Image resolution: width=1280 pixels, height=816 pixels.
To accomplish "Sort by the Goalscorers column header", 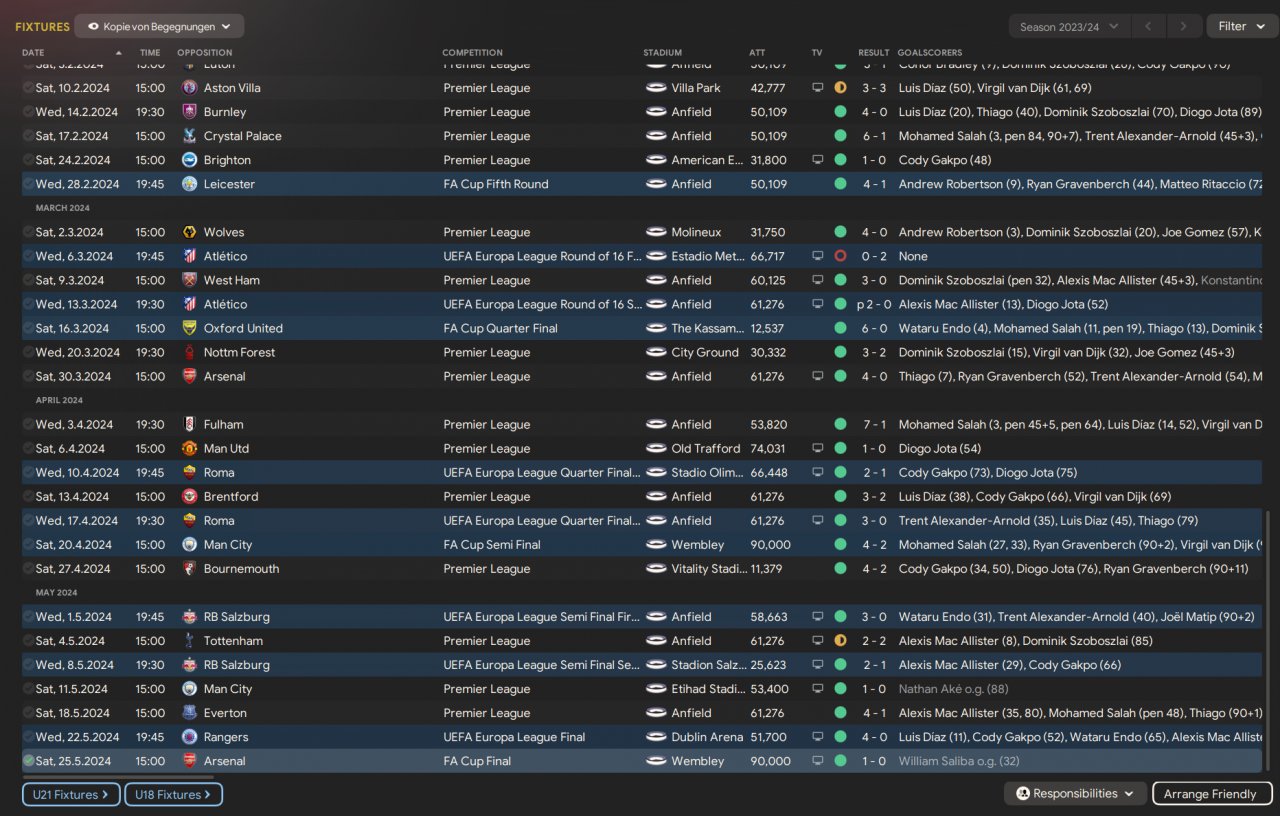I will click(x=930, y=53).
